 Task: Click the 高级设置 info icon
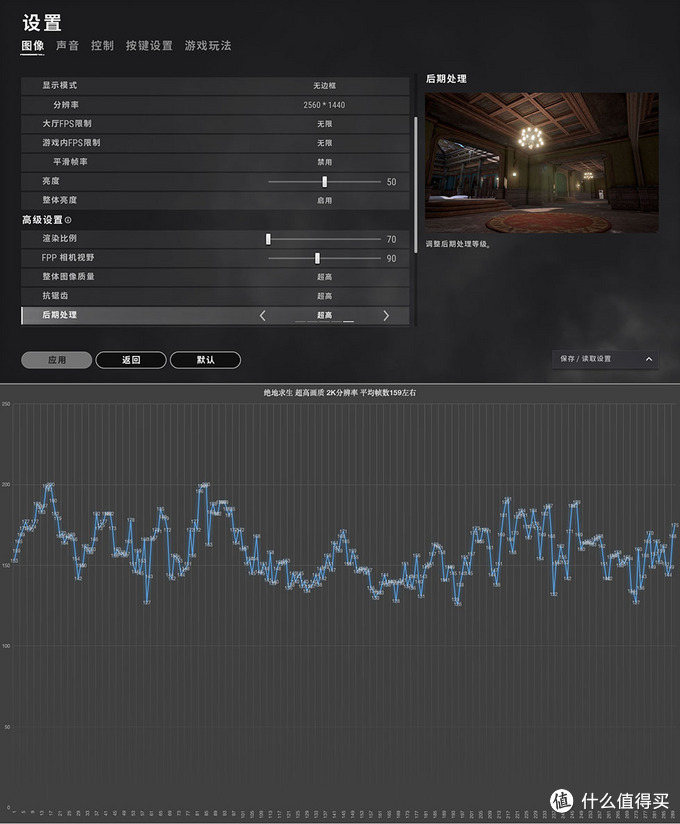pos(68,220)
